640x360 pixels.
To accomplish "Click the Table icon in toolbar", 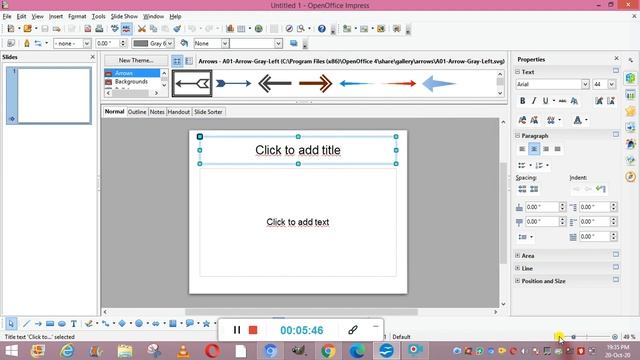I will click(x=241, y=29).
